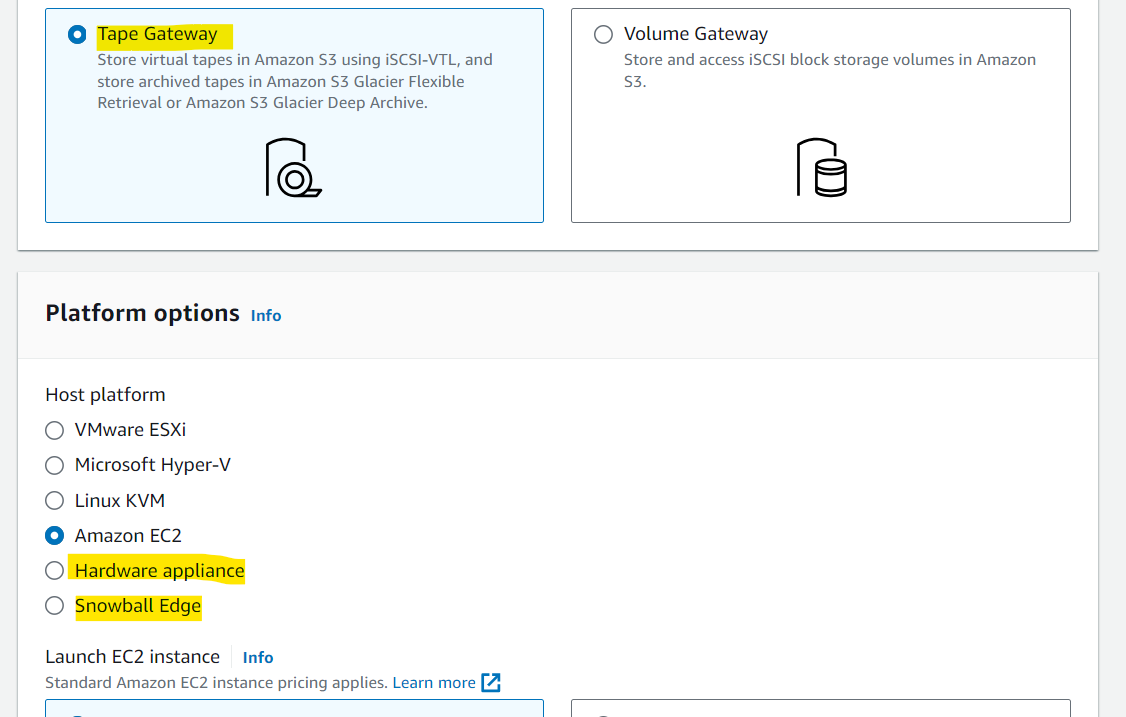Click the Launch EC2 instance label
Screen dimensions: 1126x717
(x=132, y=657)
